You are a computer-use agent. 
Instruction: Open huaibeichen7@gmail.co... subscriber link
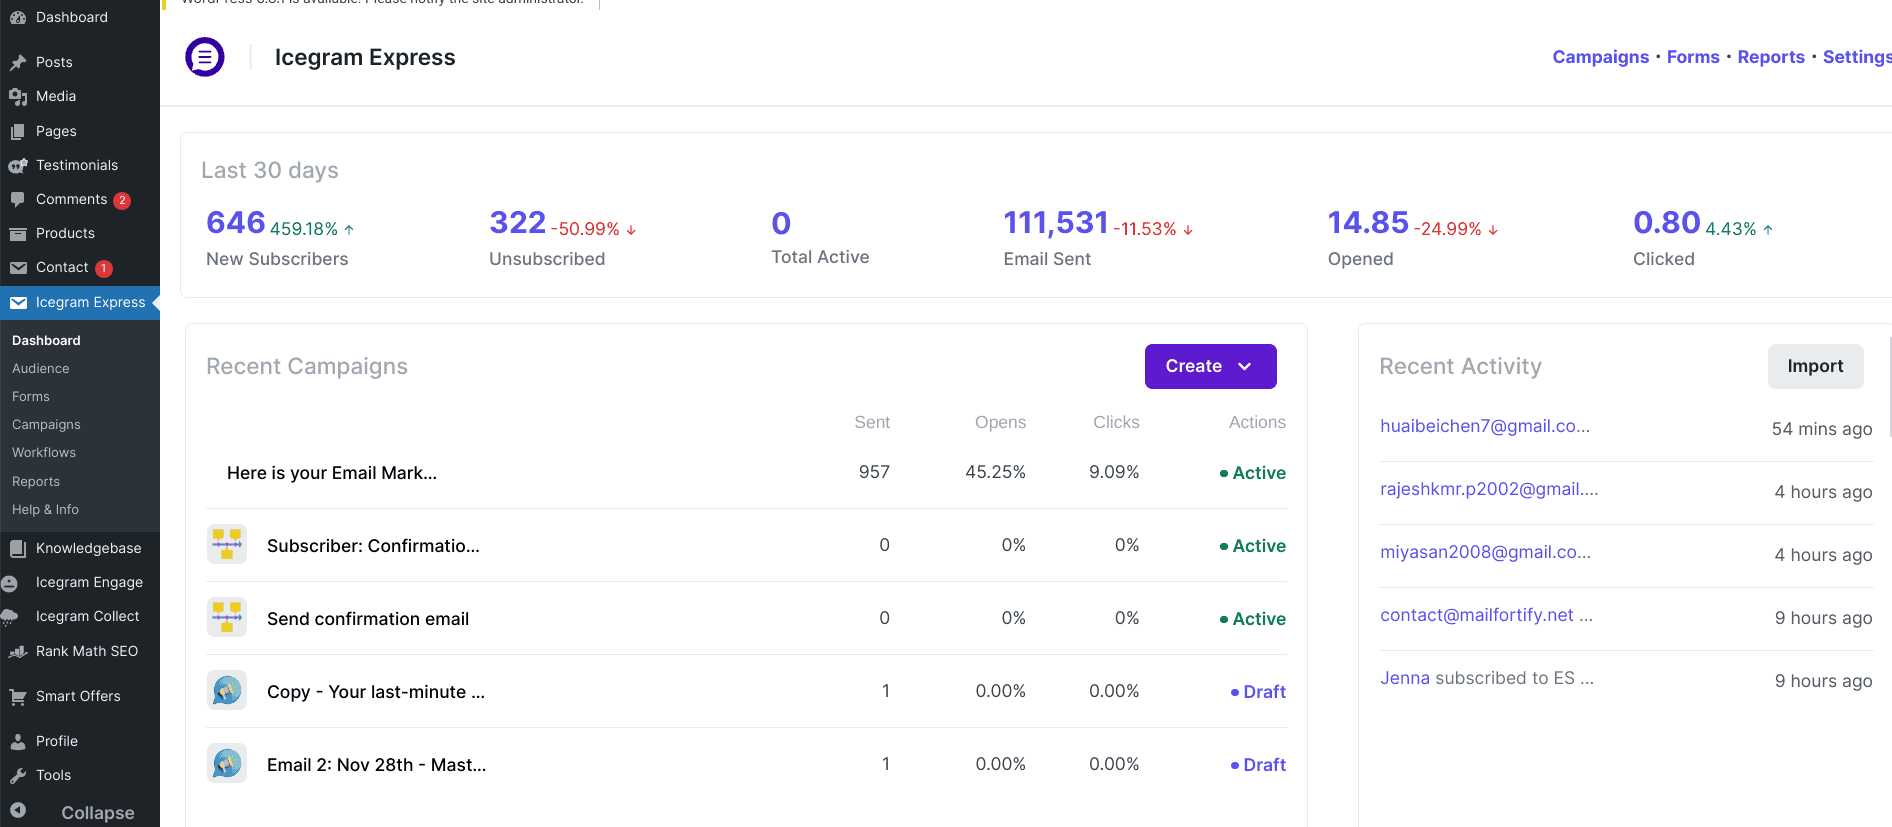tap(1485, 426)
